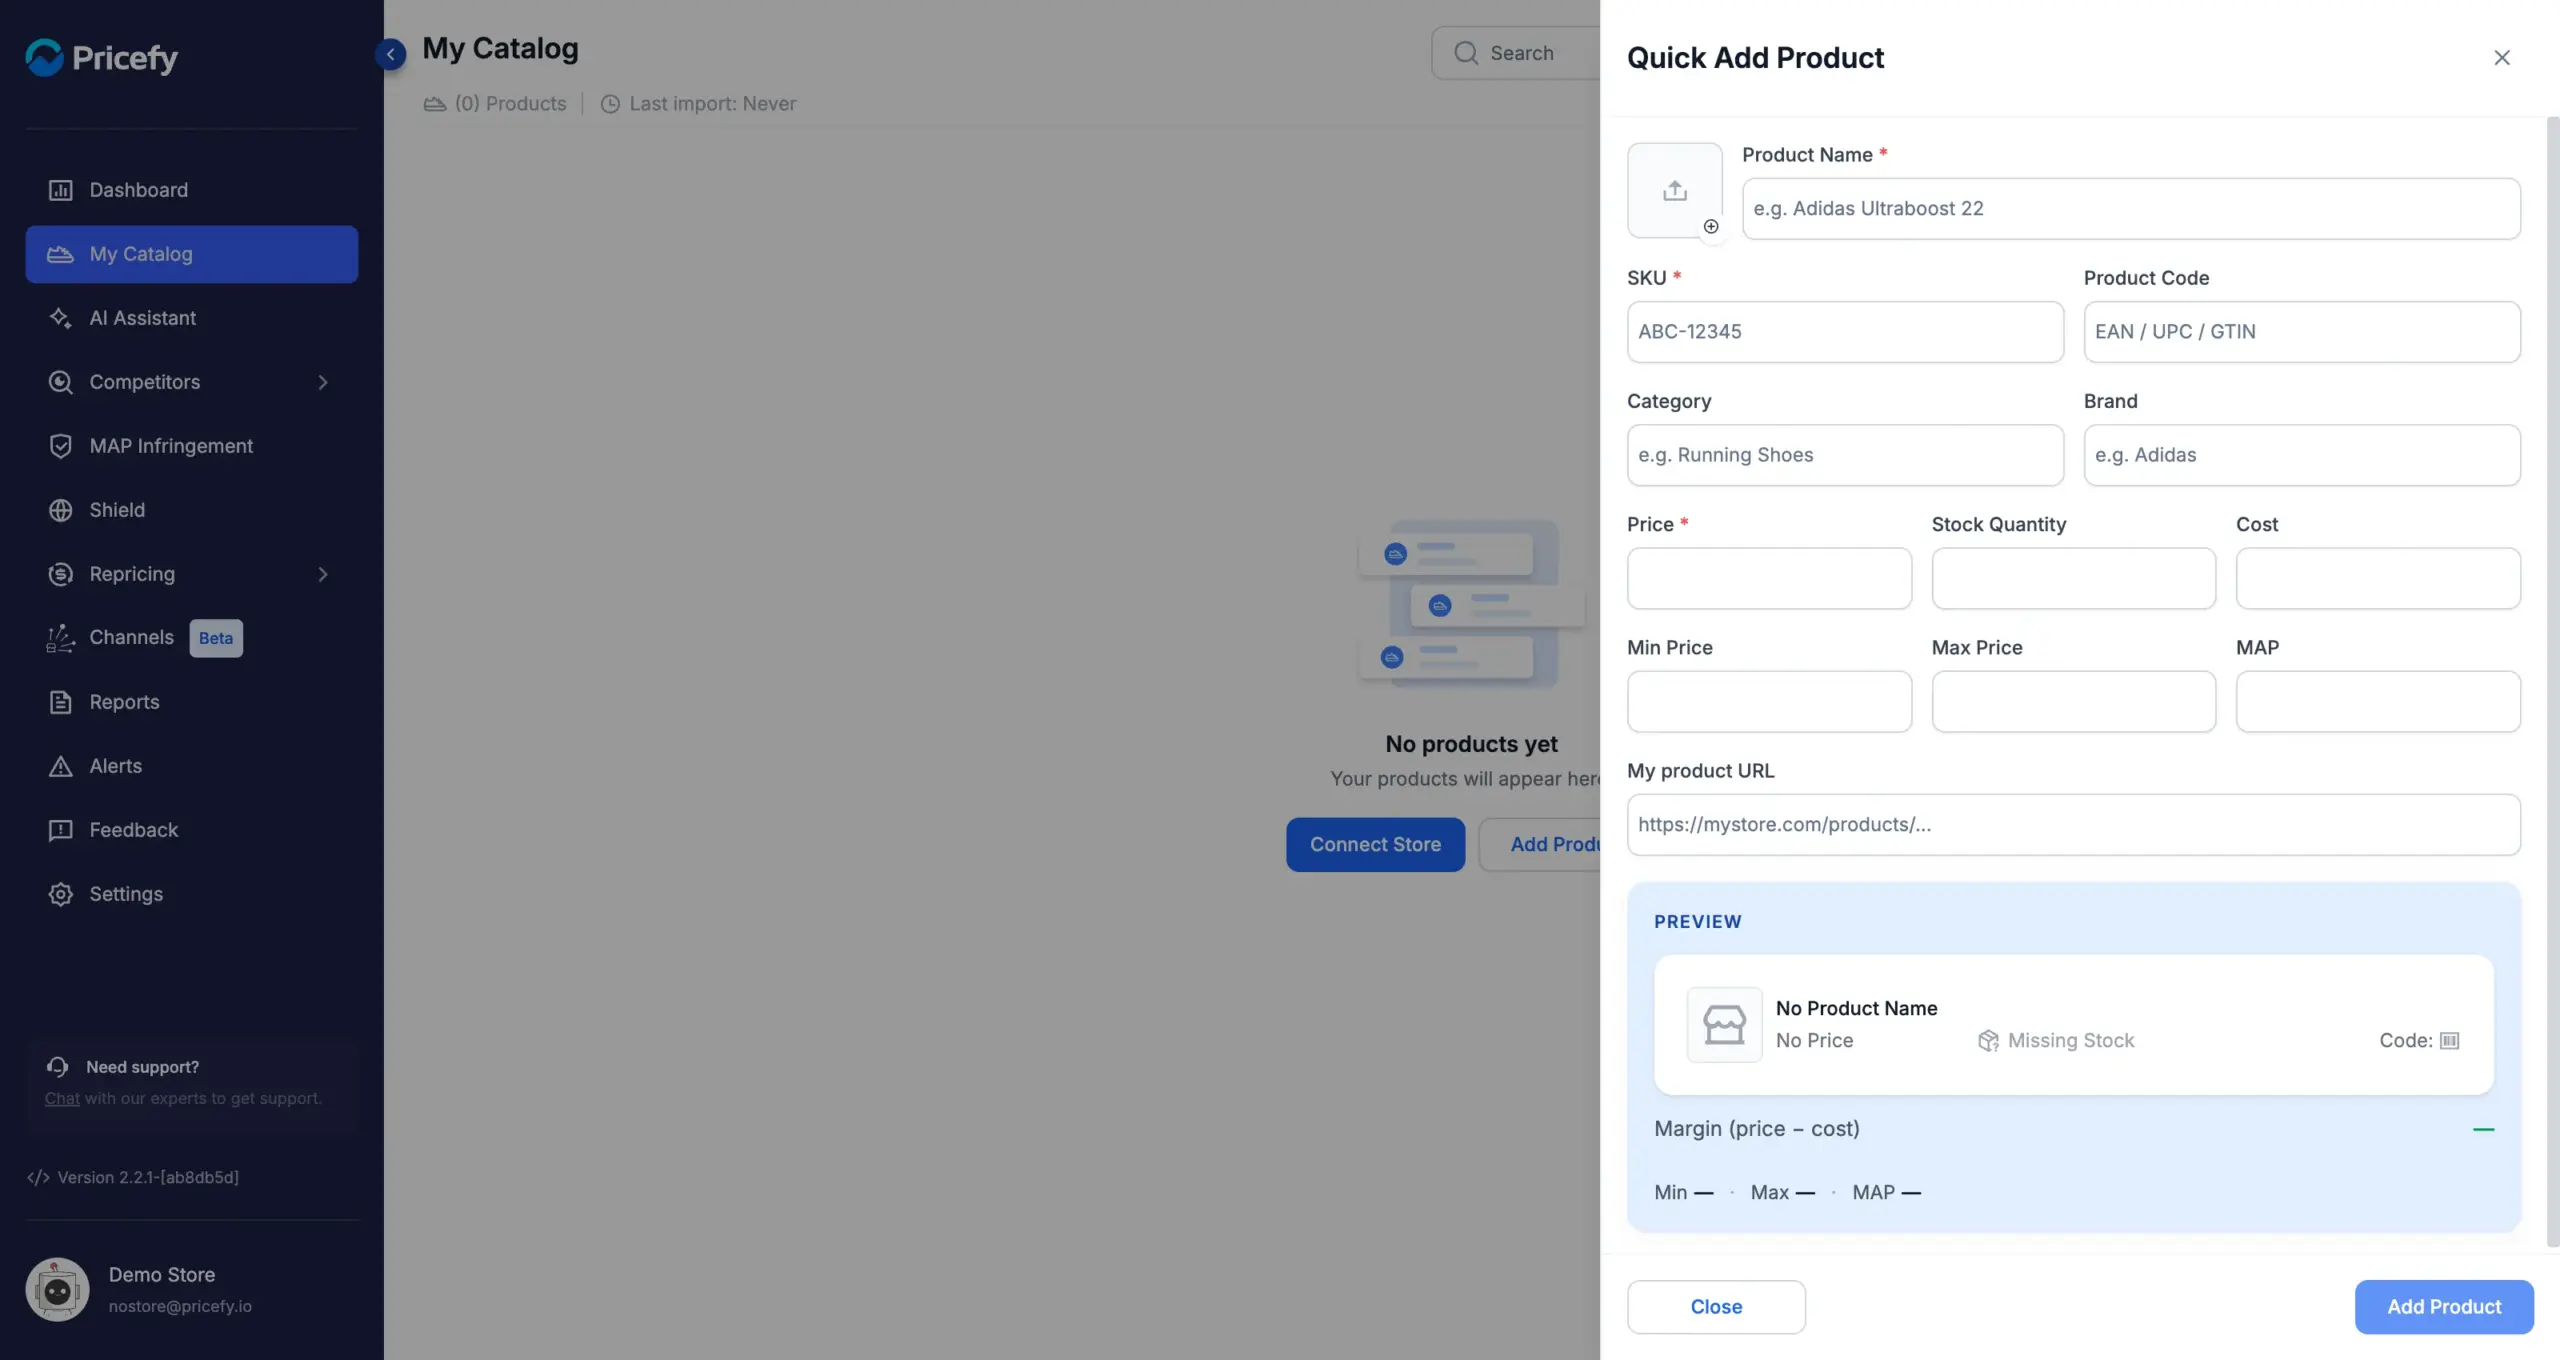
Task: Click the MAP input field
Action: (2378, 701)
